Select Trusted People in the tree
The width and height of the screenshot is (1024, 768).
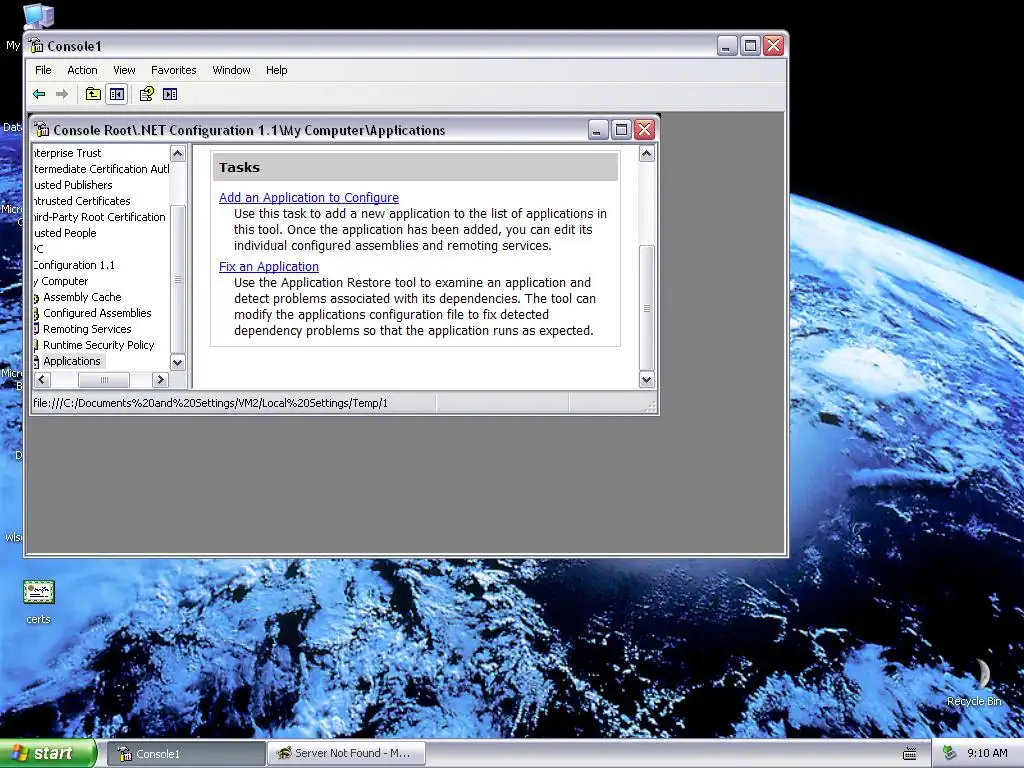click(65, 233)
